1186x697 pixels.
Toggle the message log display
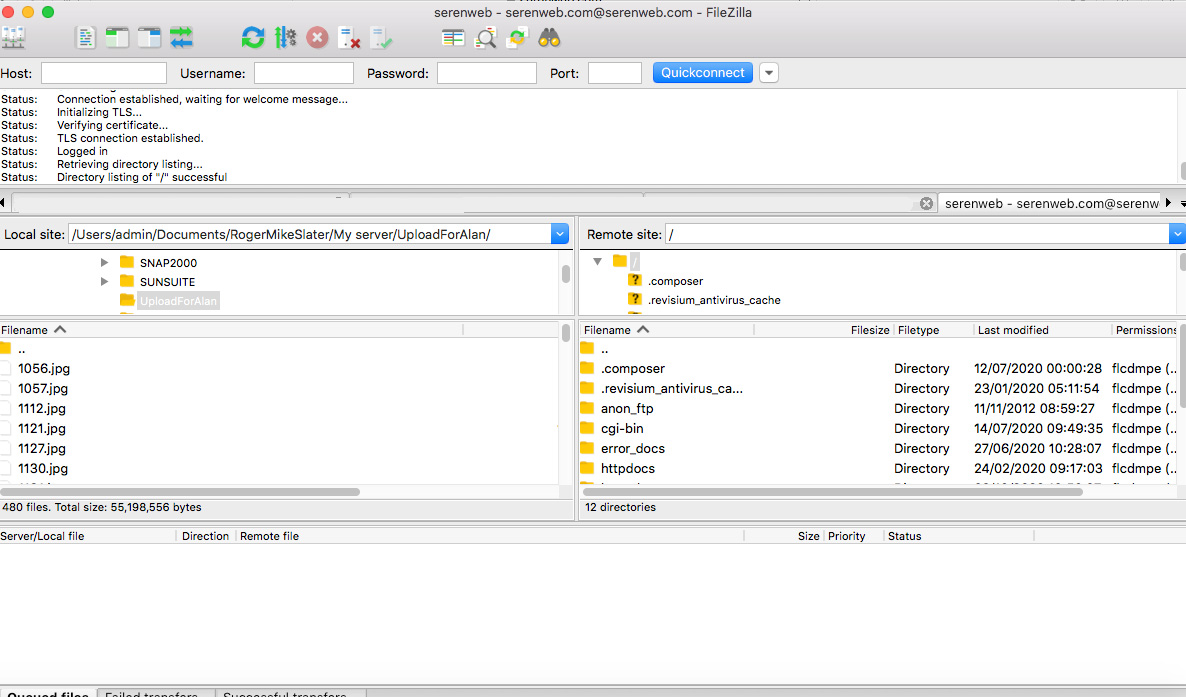point(85,38)
